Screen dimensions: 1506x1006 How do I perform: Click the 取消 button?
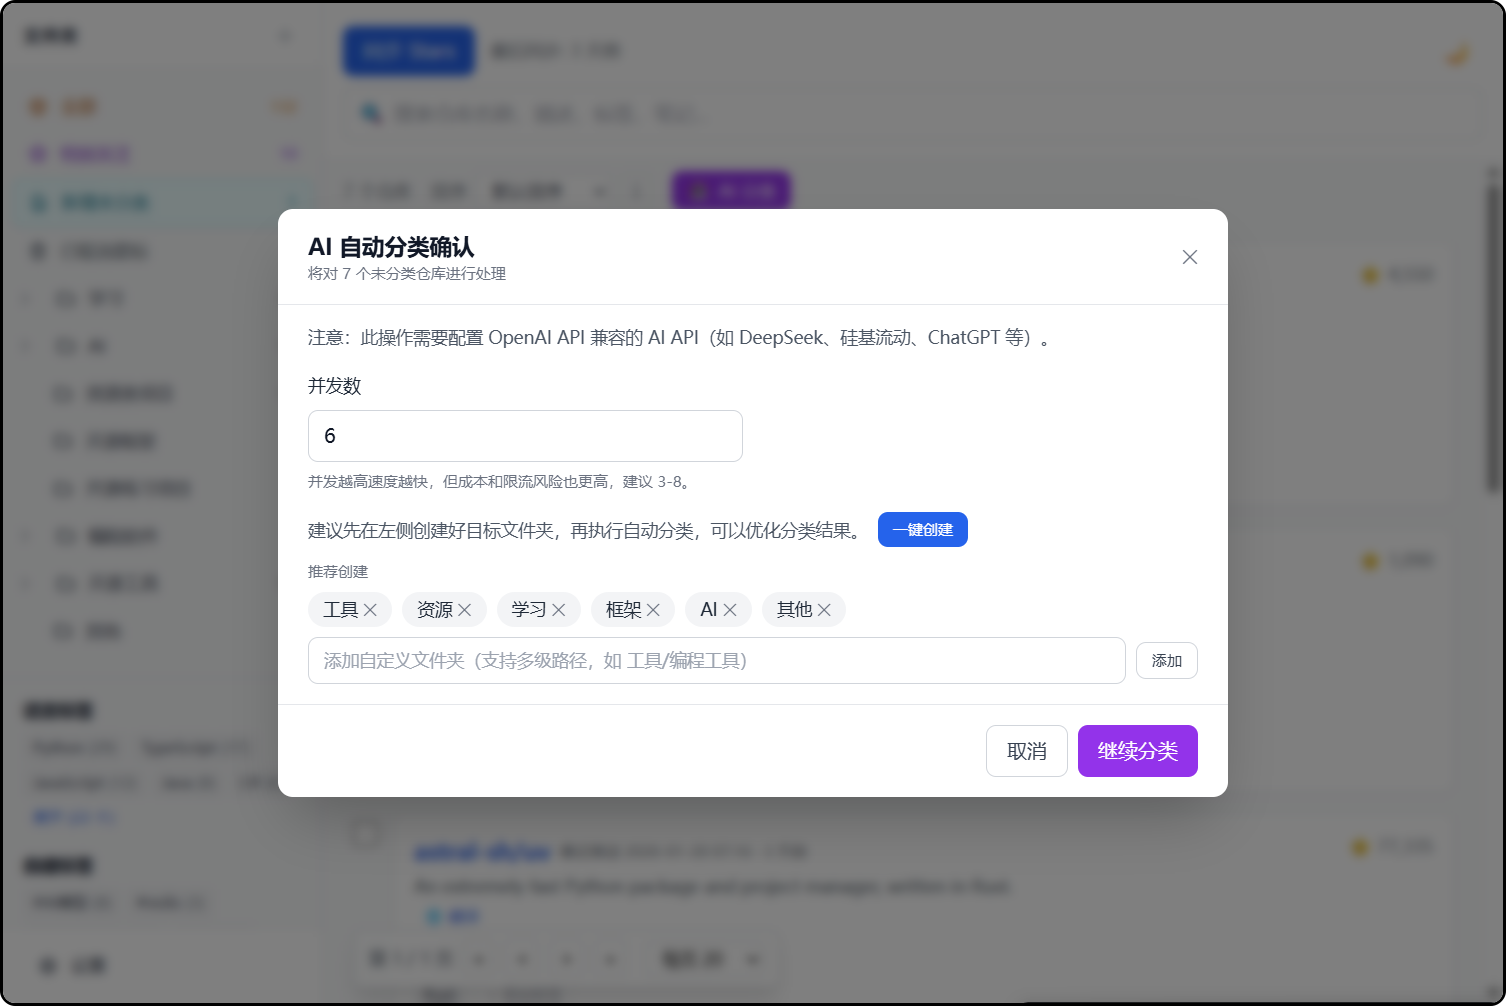(x=1026, y=751)
